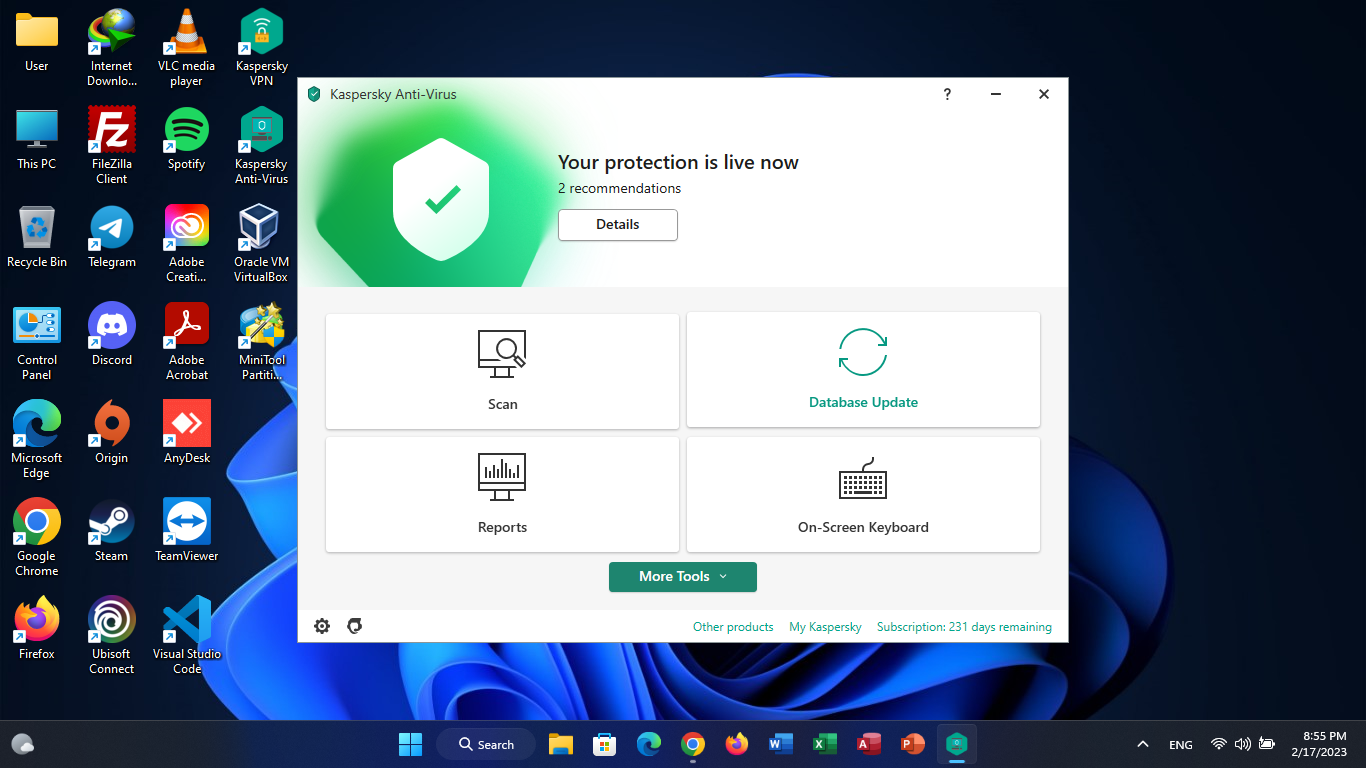Open the Wi-Fi network tray icon
The height and width of the screenshot is (768, 1366).
point(1219,744)
